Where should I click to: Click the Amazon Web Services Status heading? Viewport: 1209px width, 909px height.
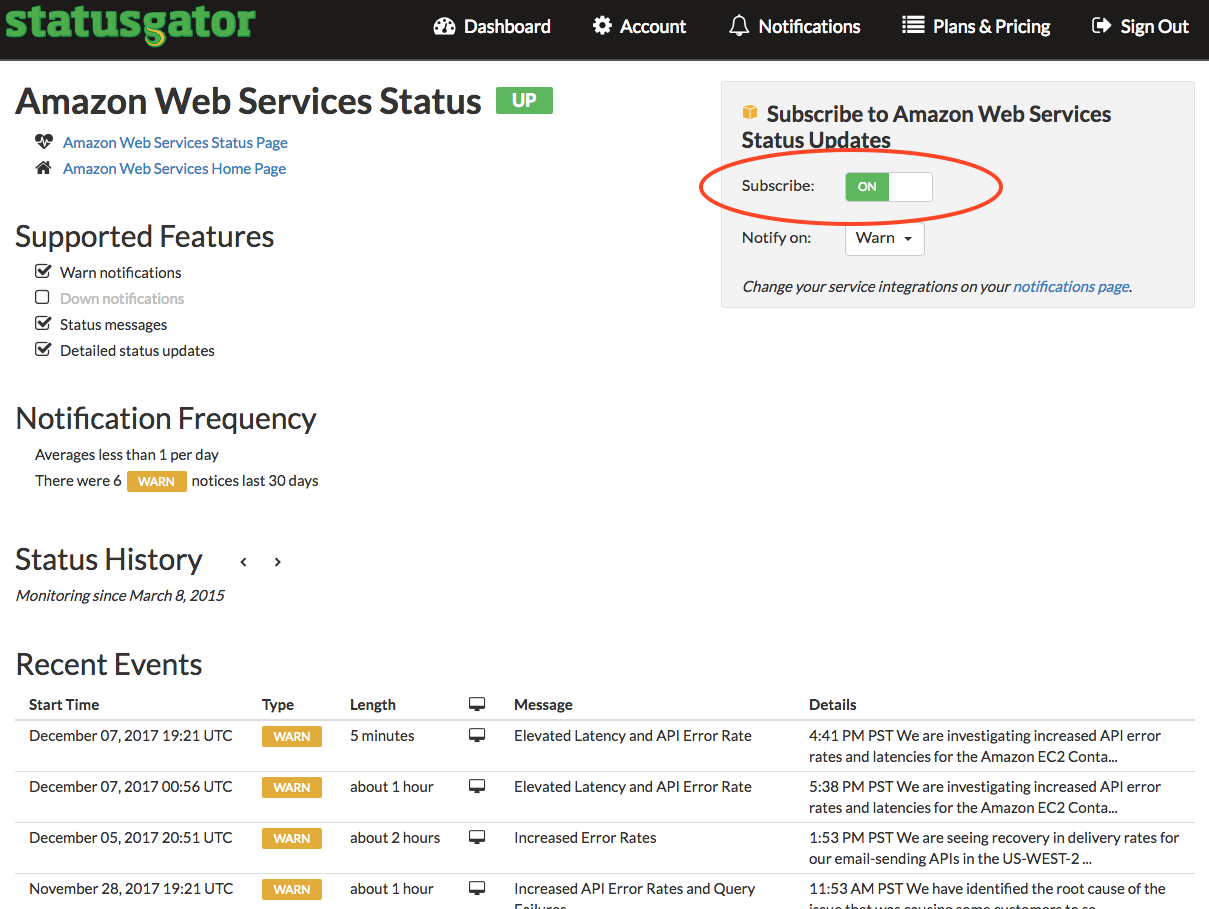pos(249,101)
